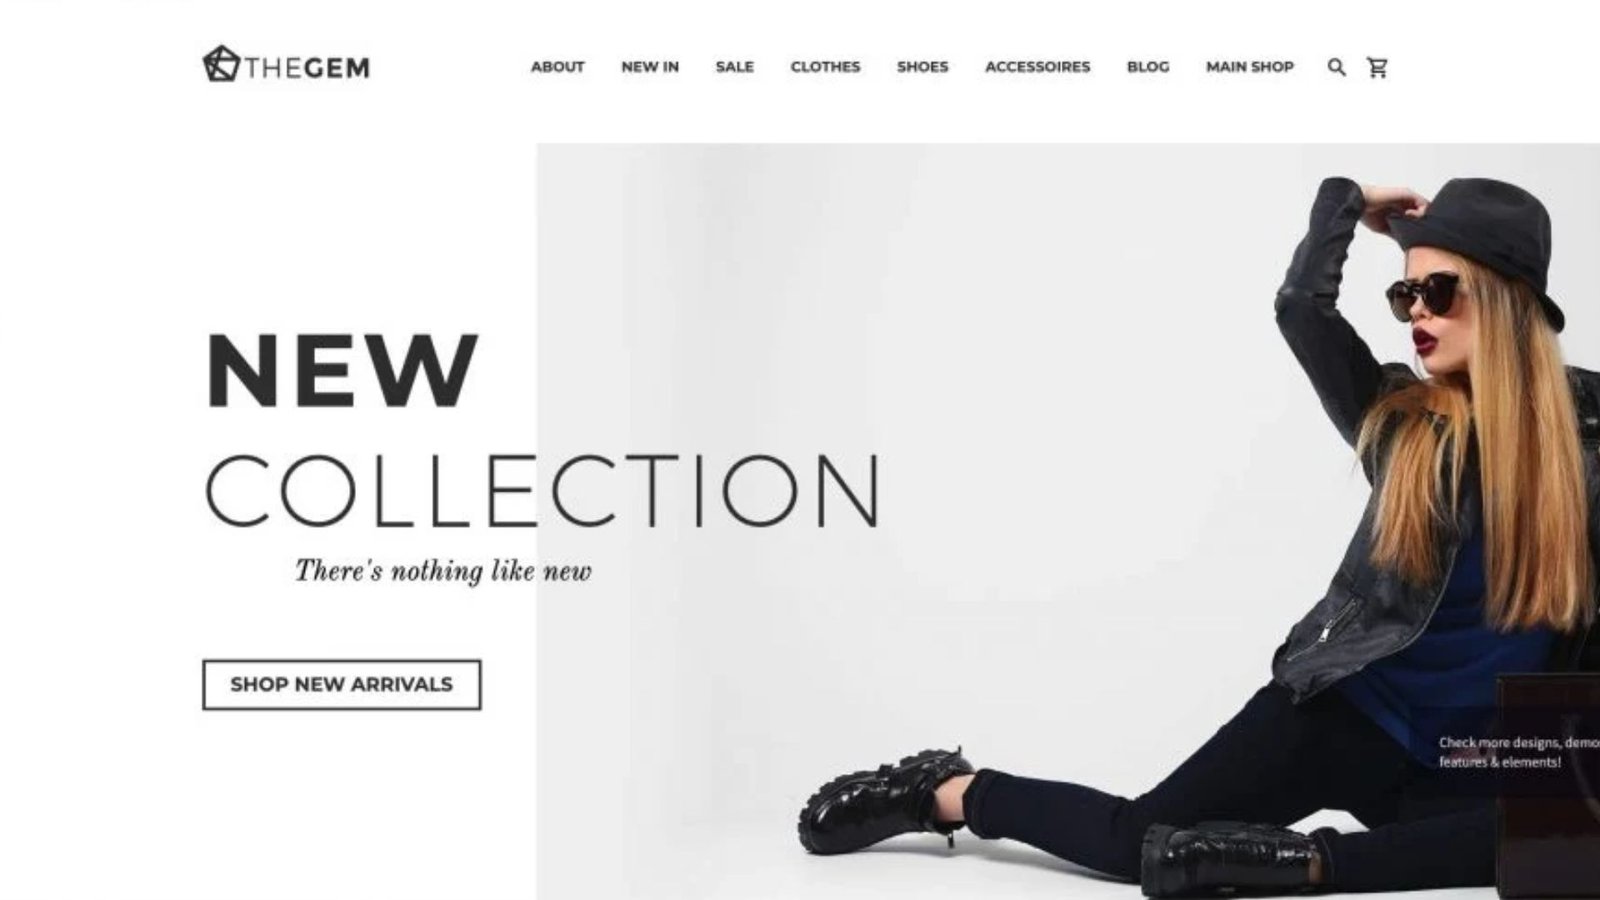Navigate to the Shoes section

(x=922, y=67)
